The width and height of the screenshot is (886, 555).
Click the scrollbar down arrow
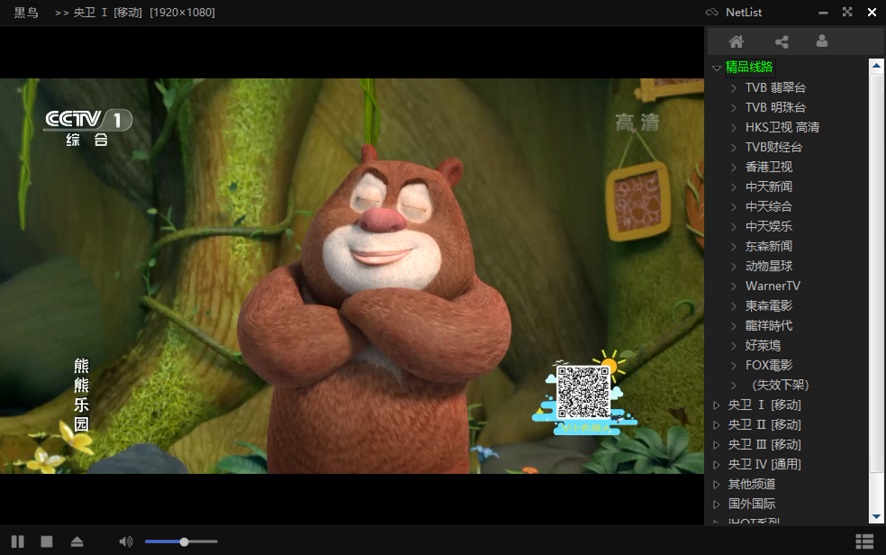tap(876, 517)
